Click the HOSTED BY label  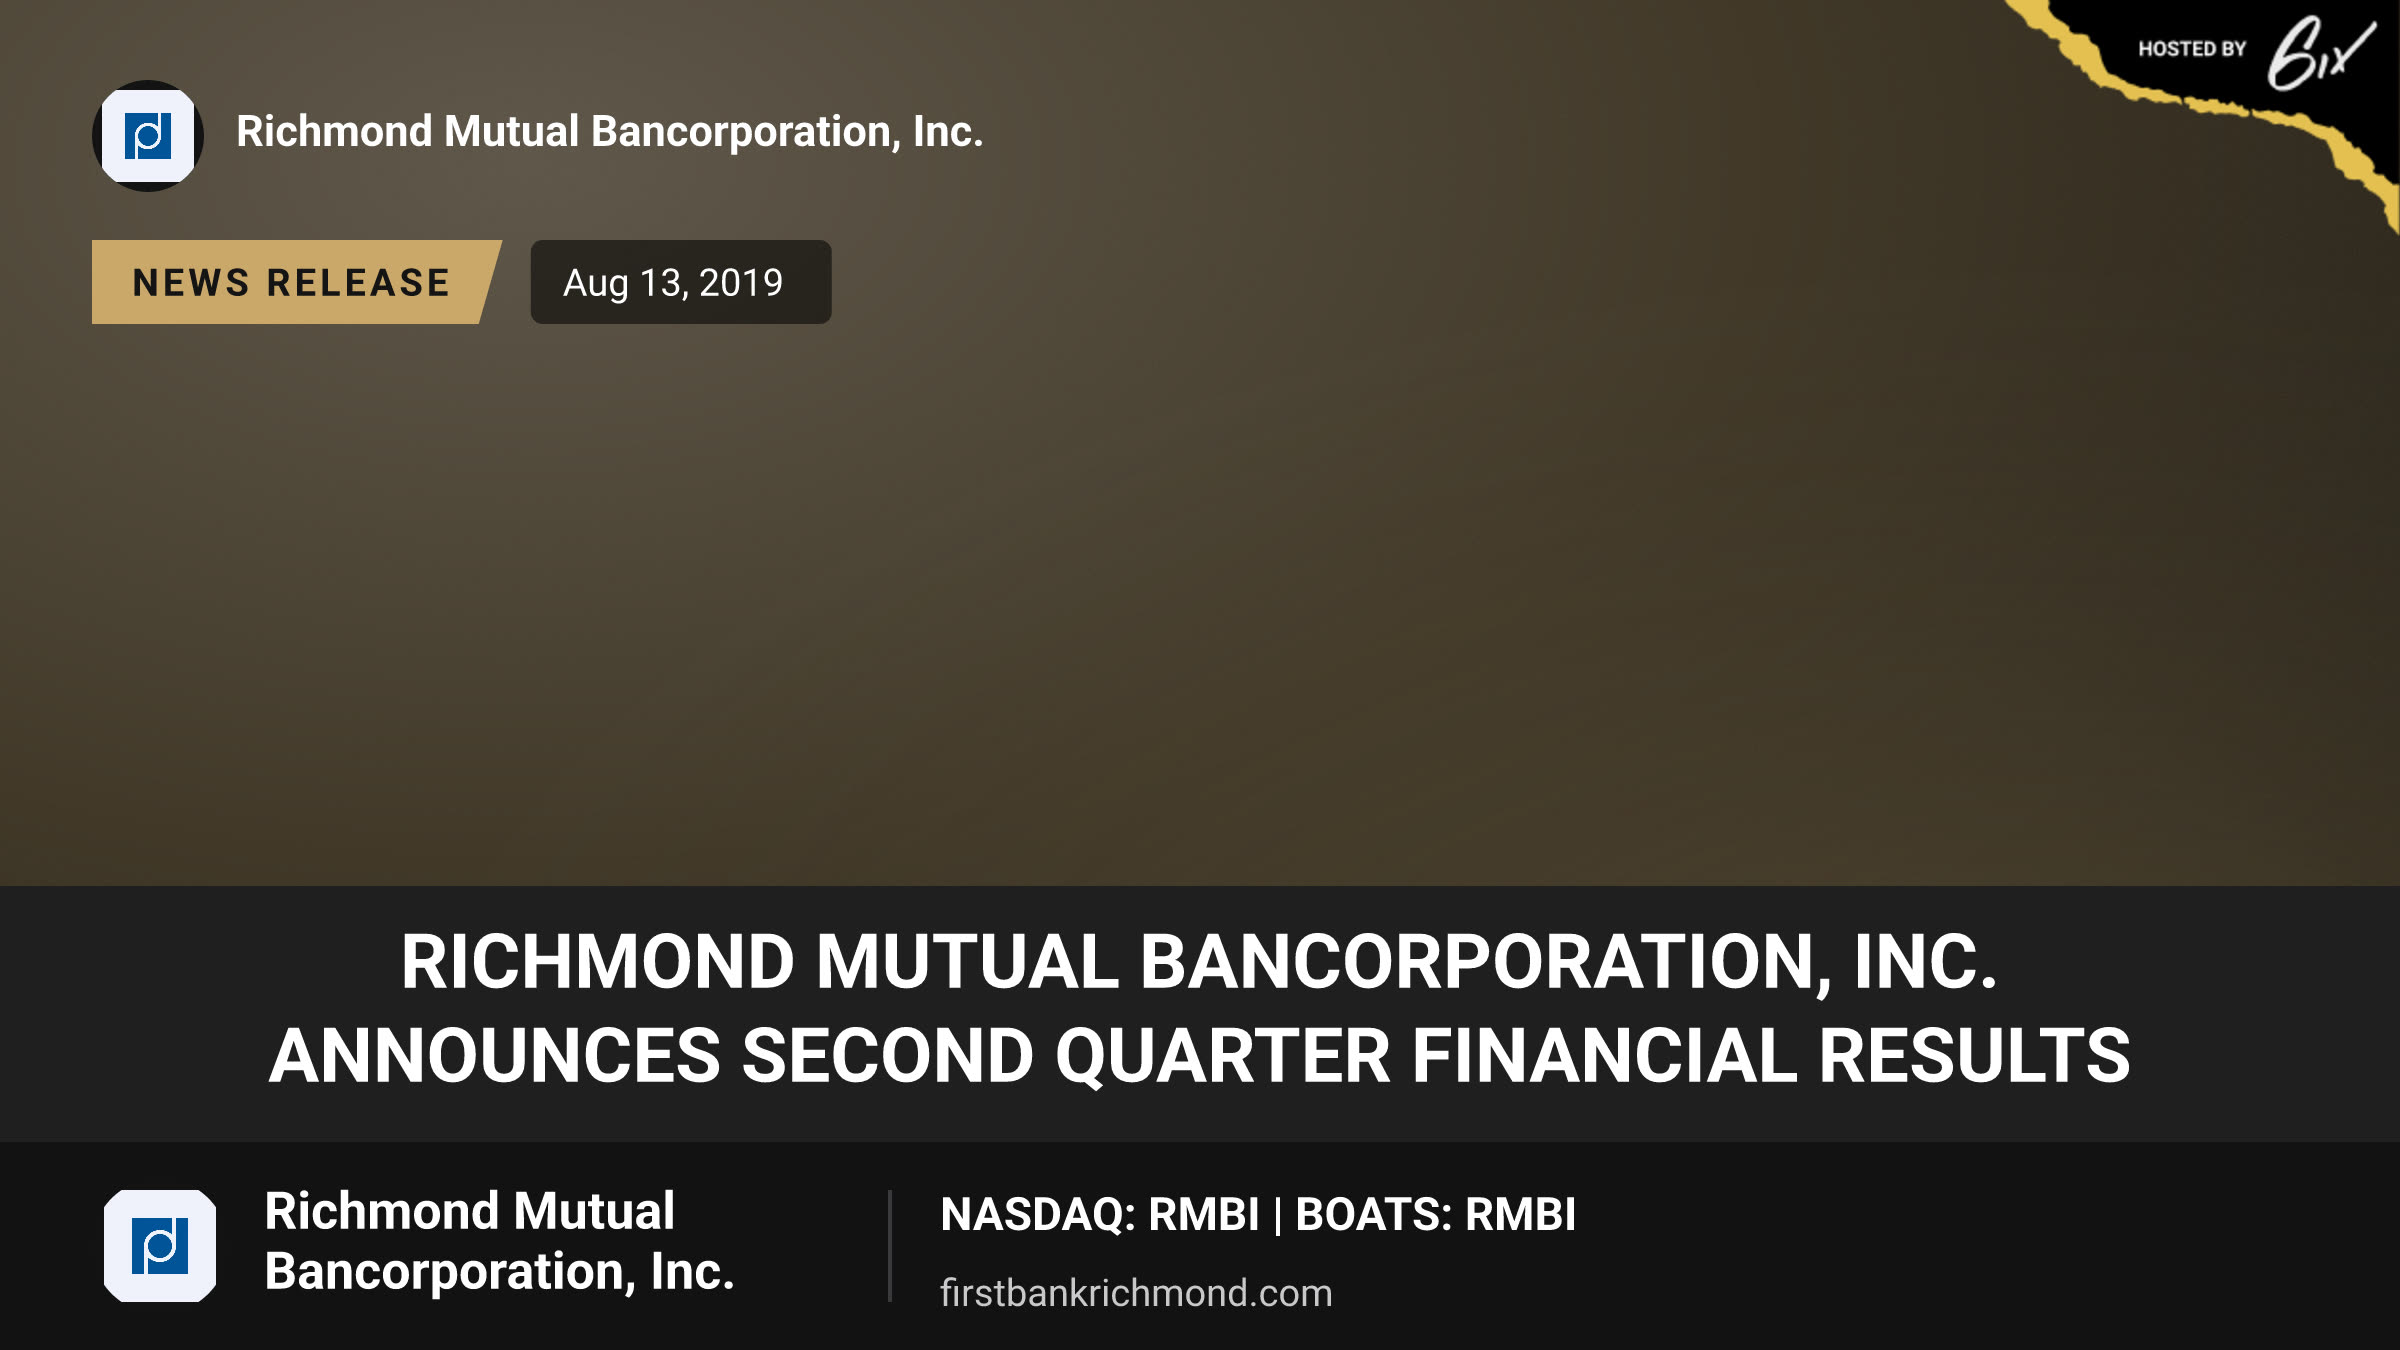(2192, 49)
